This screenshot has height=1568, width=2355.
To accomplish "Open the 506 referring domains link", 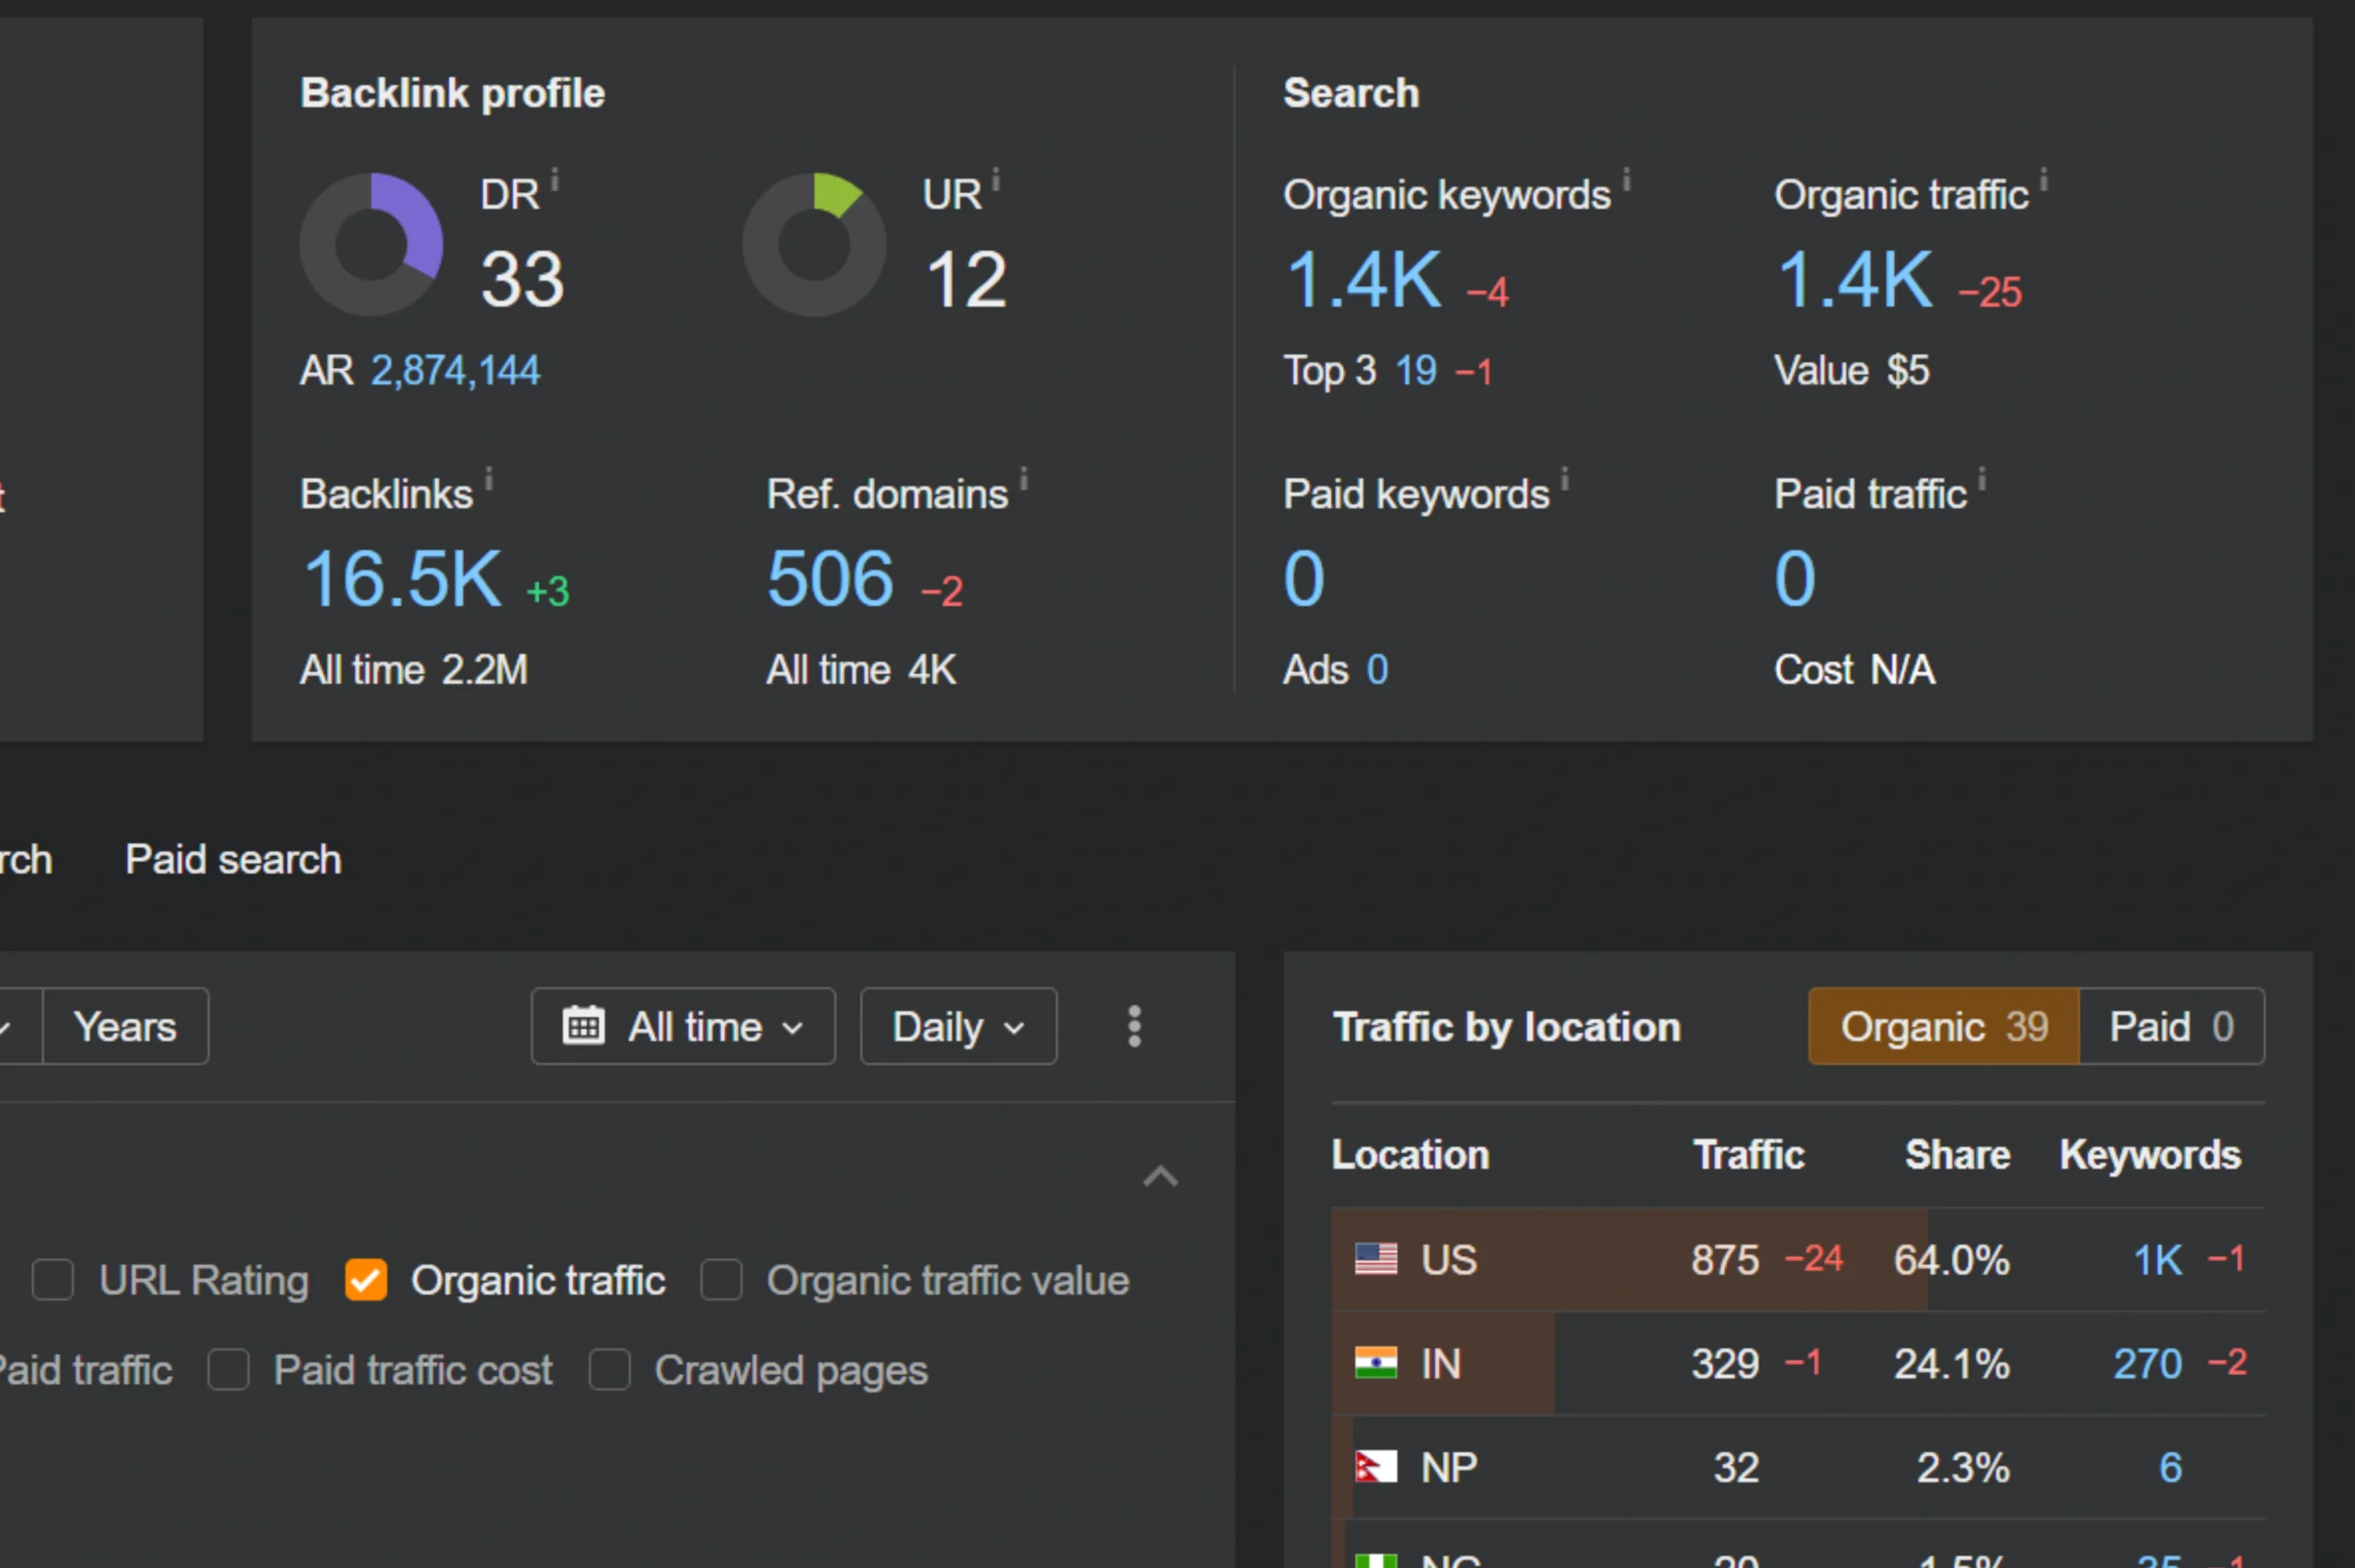I will (x=830, y=579).
